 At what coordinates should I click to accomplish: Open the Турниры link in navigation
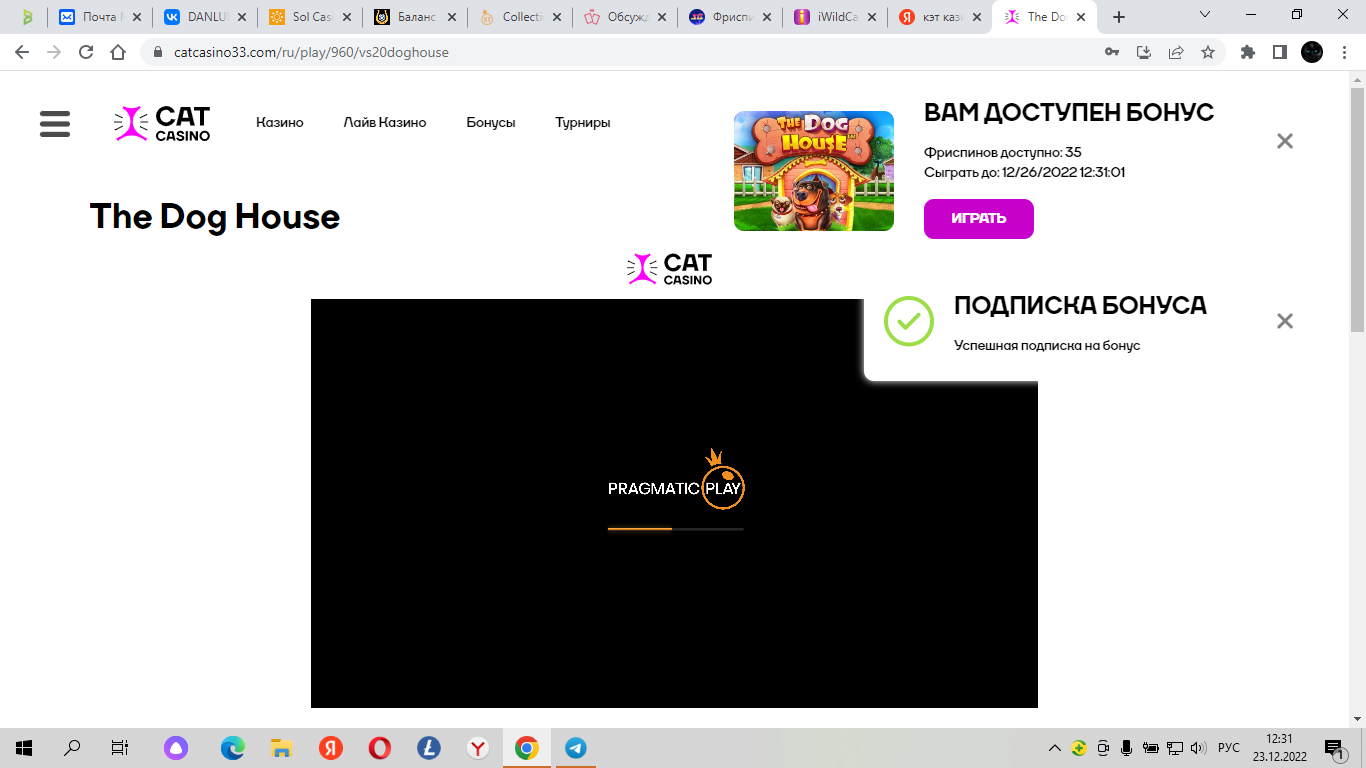(x=582, y=123)
